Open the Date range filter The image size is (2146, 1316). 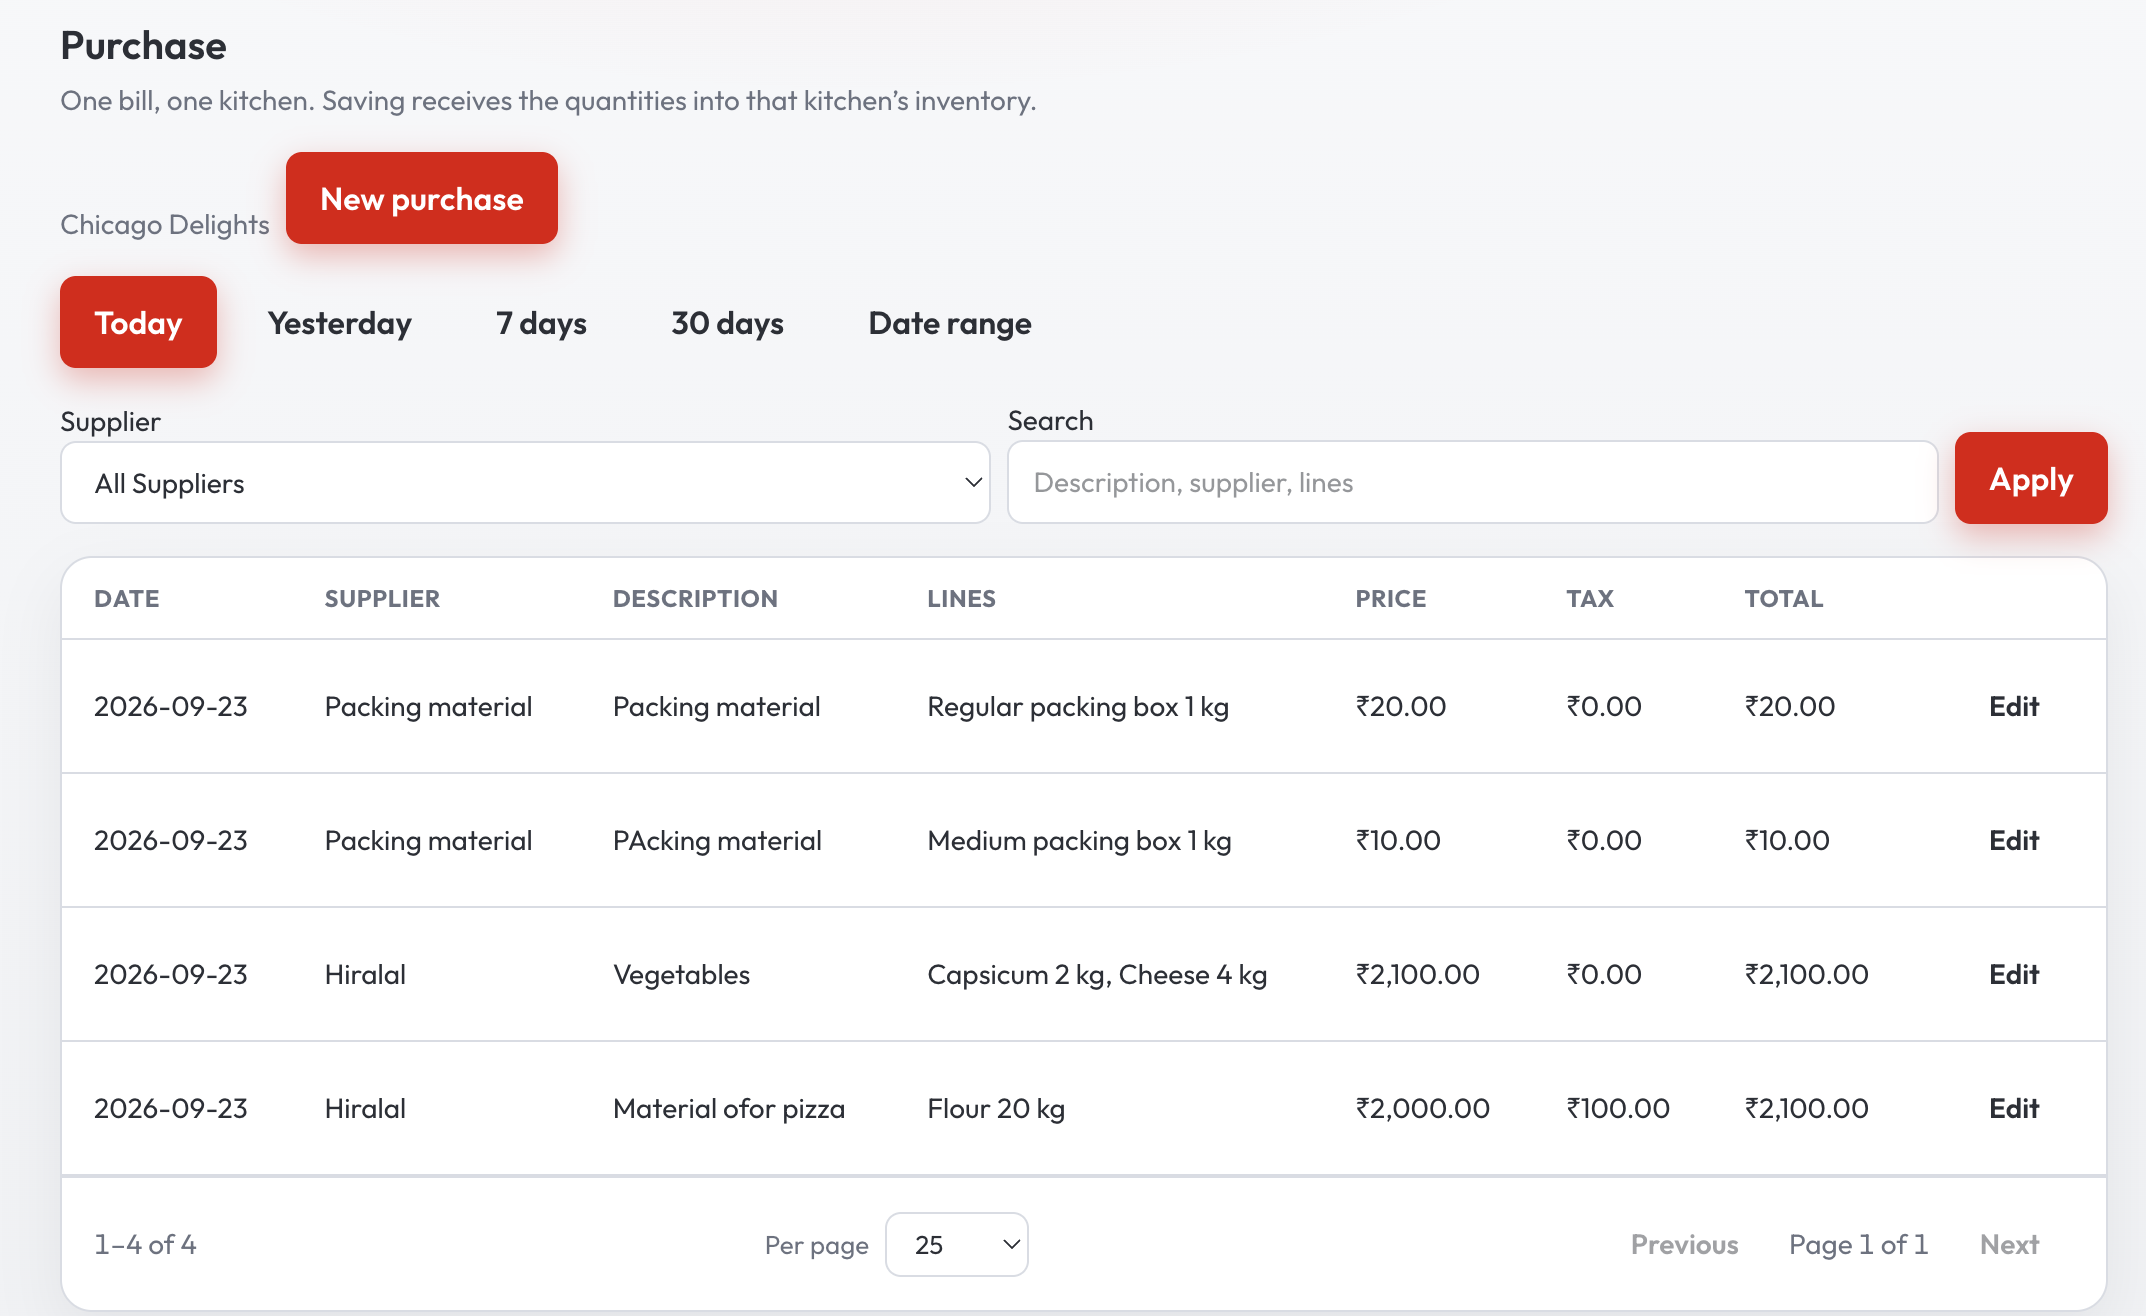pos(950,323)
